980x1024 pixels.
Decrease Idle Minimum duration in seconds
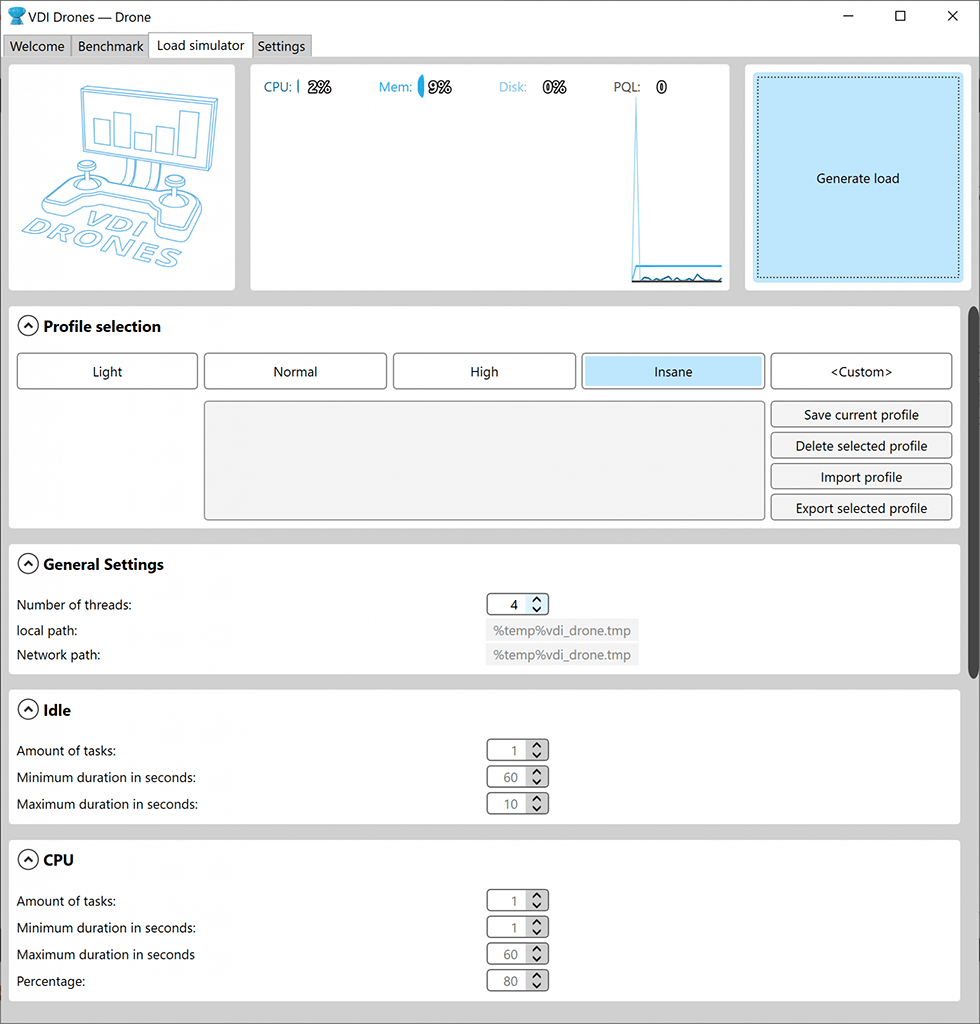tap(537, 782)
